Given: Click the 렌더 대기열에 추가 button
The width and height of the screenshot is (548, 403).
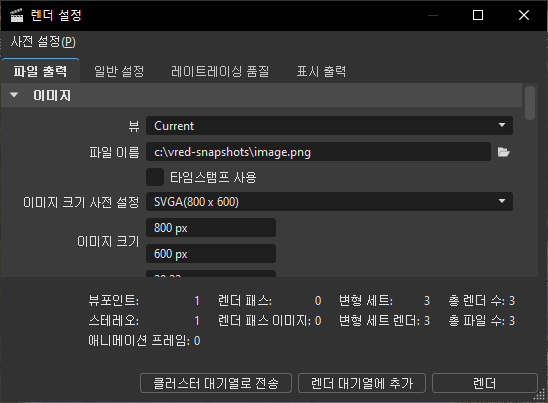Looking at the screenshot, I should (x=362, y=383).
